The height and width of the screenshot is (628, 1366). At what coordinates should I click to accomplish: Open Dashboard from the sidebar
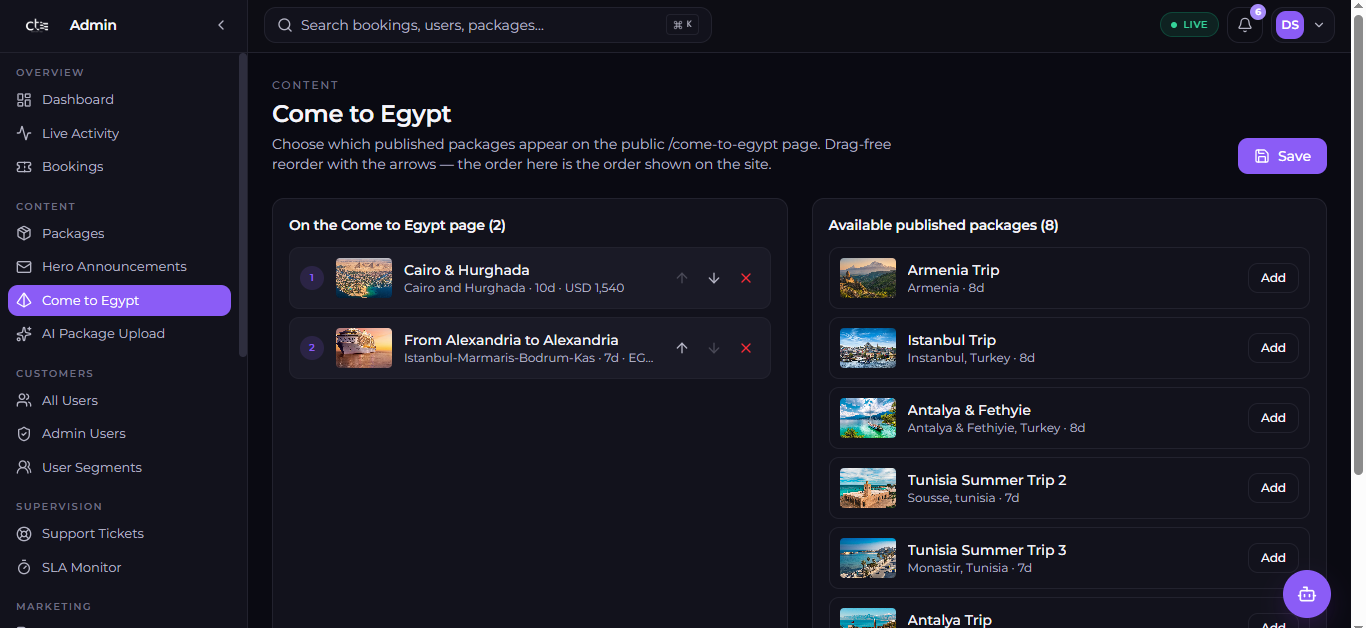(x=119, y=100)
